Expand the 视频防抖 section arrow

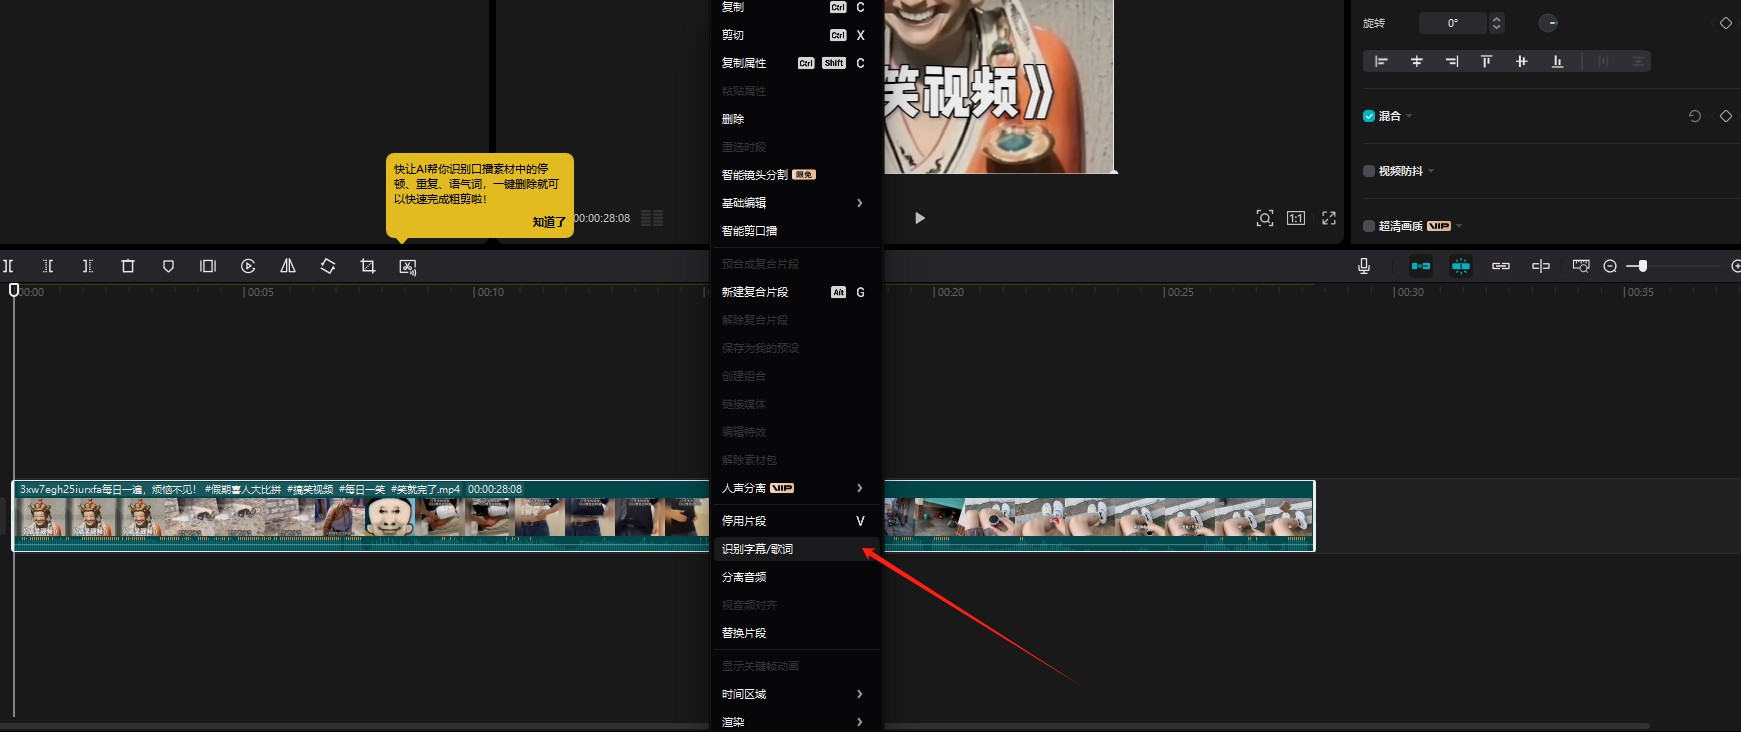coord(1431,171)
